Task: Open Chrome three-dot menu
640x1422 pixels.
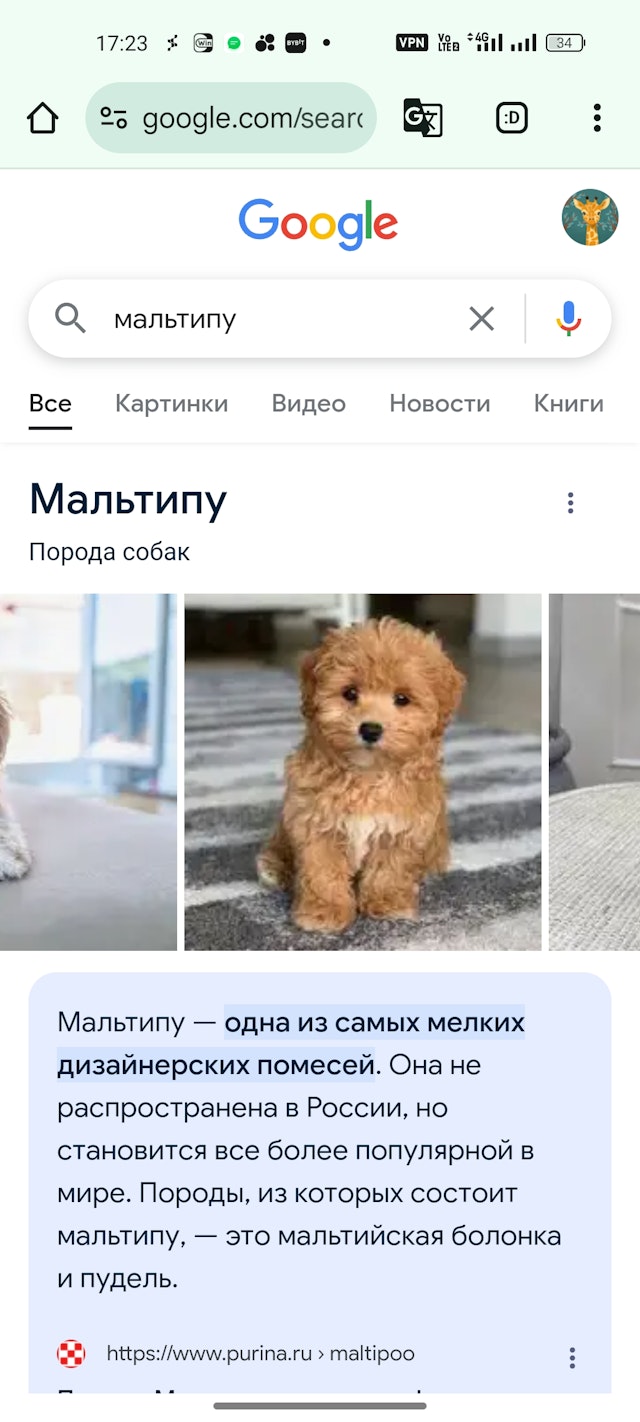Action: click(597, 118)
